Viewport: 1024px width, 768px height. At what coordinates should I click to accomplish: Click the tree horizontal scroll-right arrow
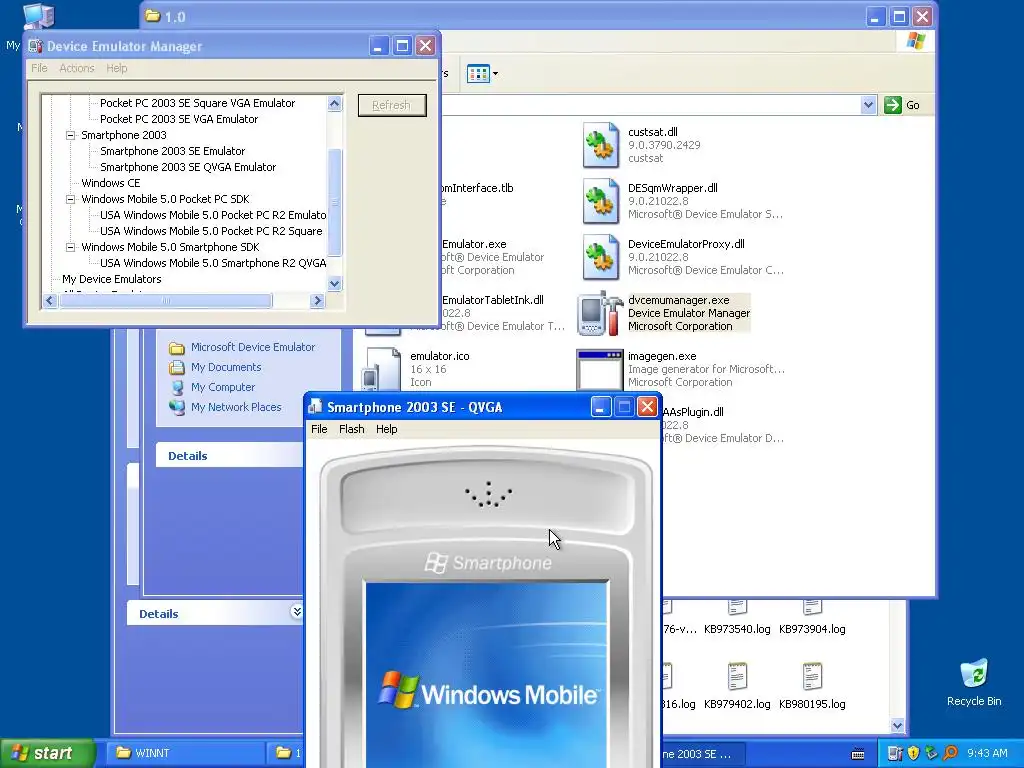tap(317, 300)
